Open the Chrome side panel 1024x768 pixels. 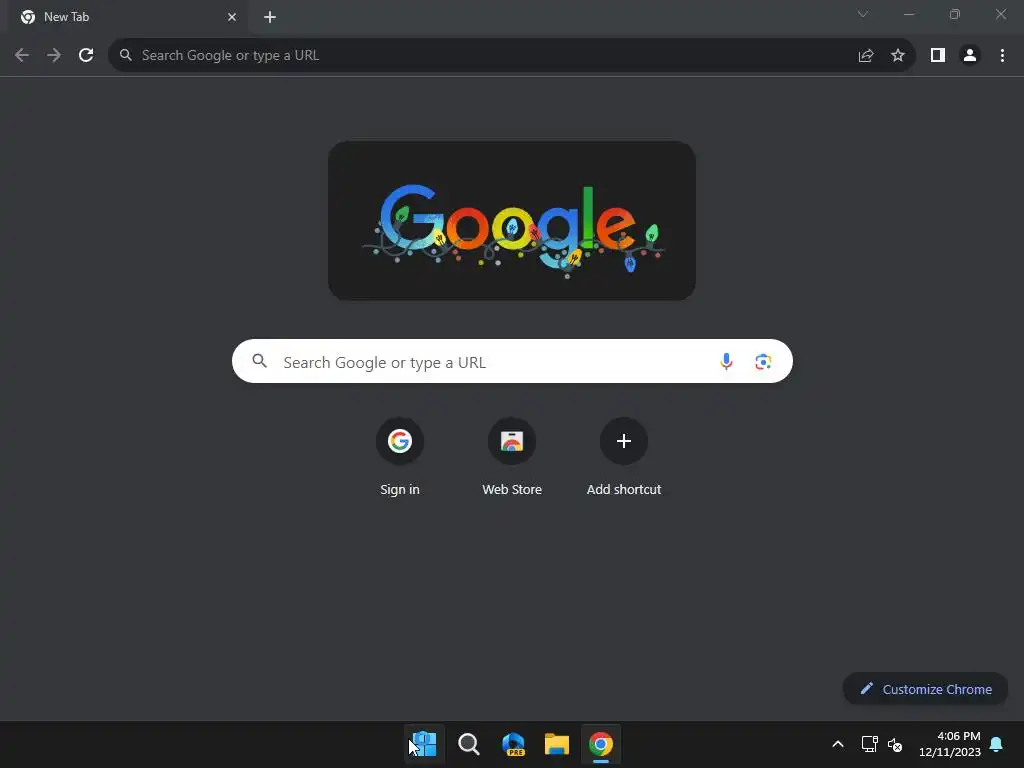click(x=938, y=56)
